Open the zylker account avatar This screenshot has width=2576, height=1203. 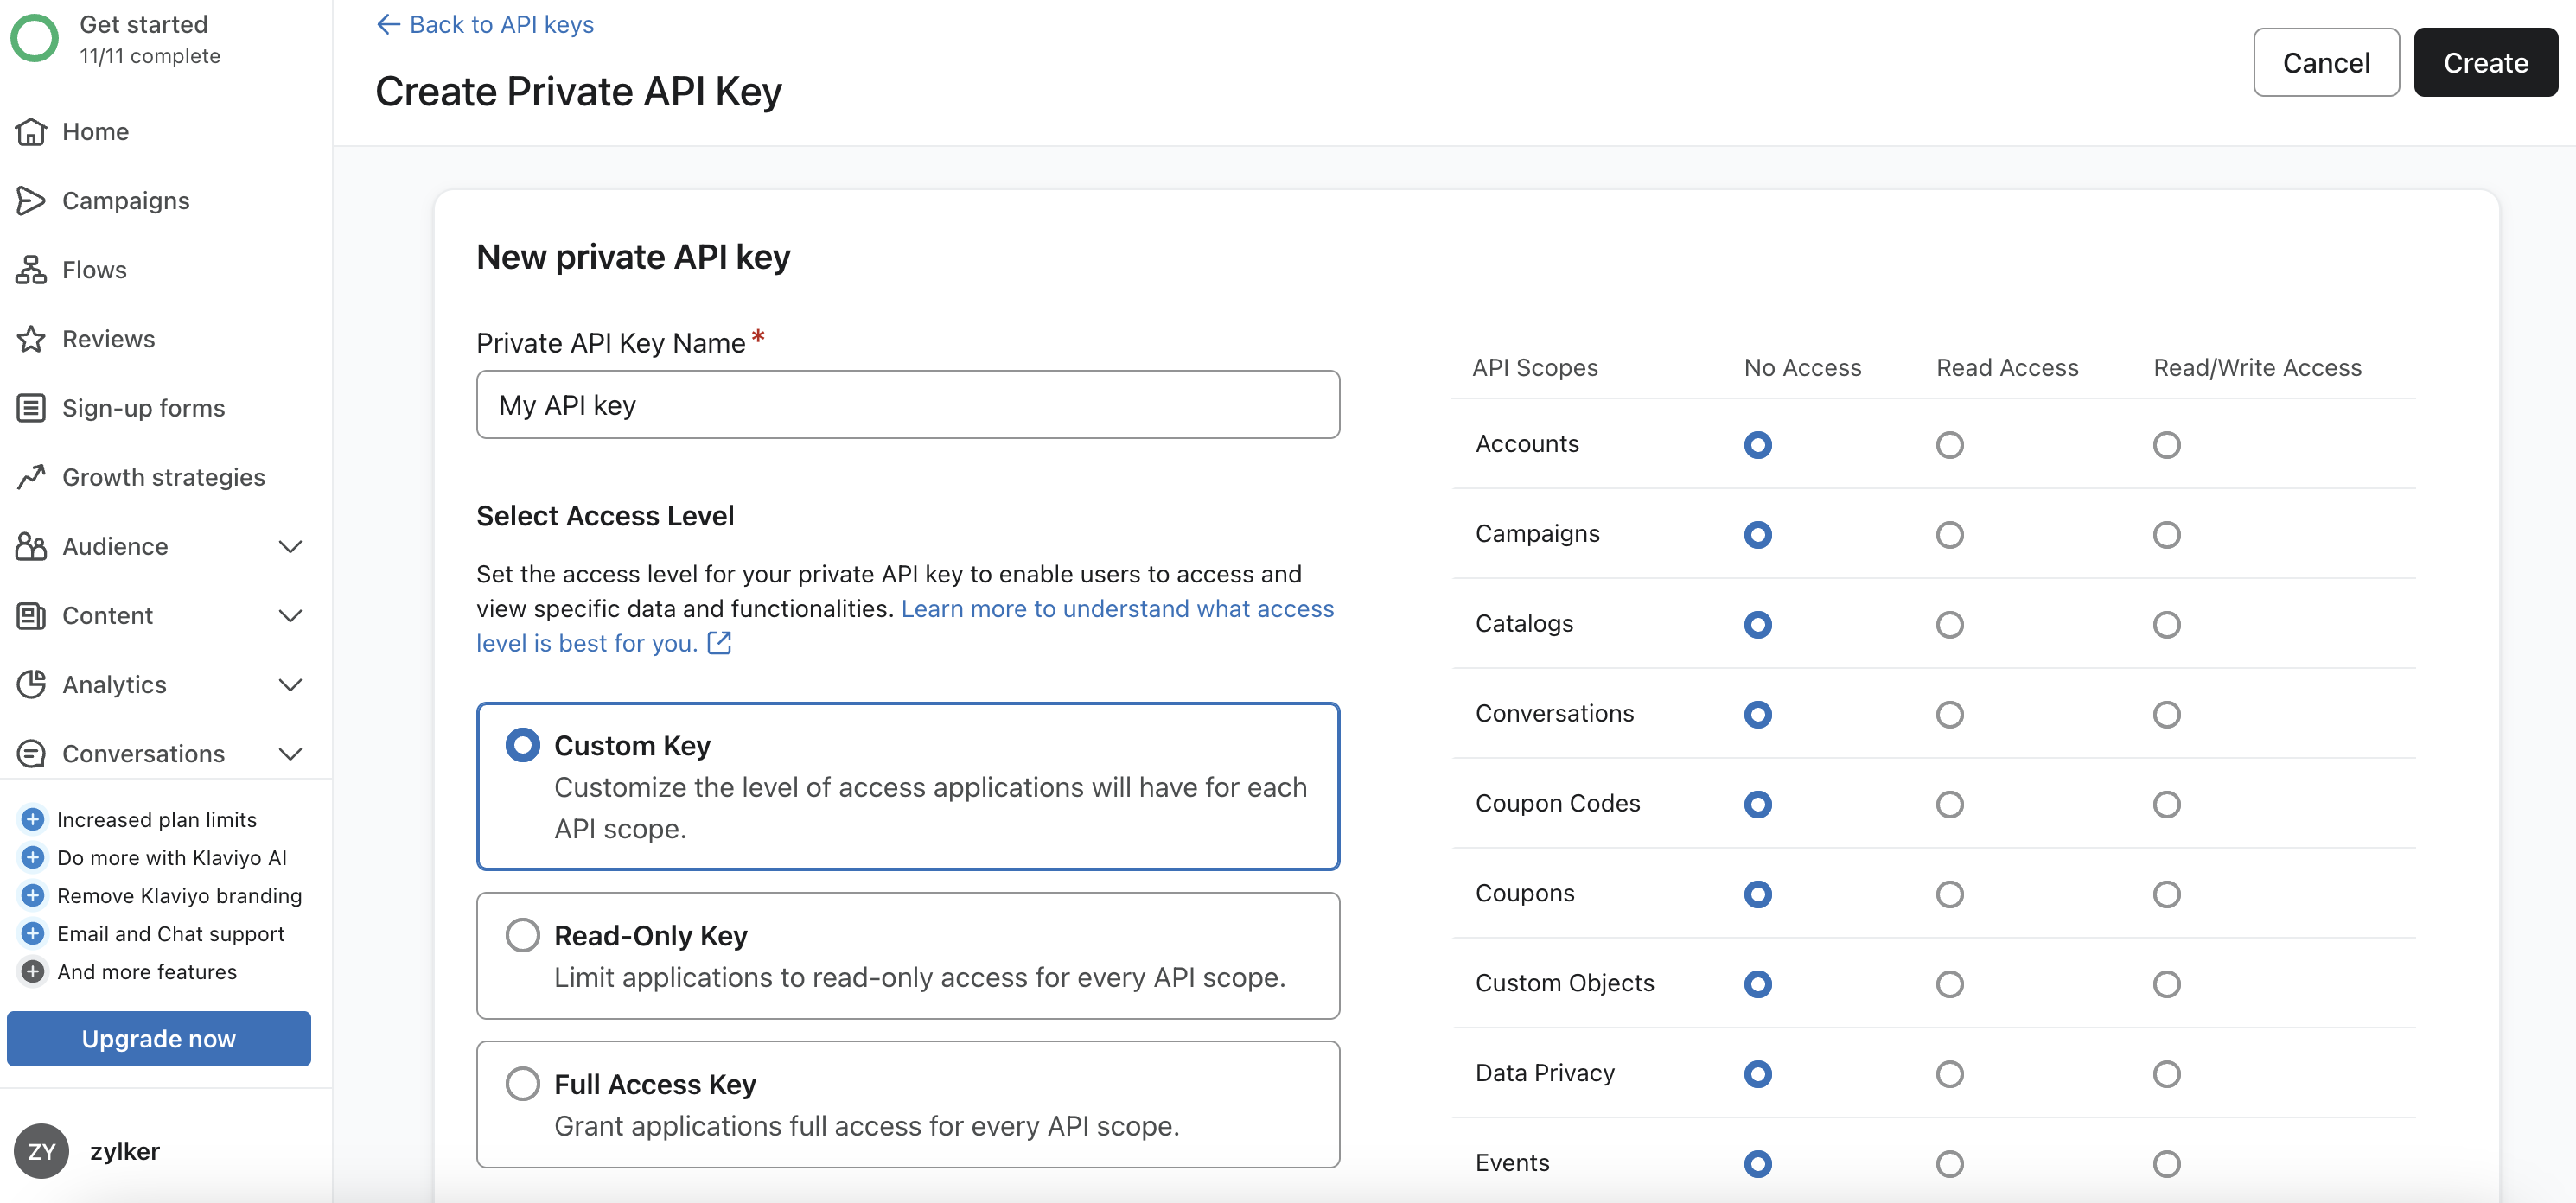(41, 1150)
